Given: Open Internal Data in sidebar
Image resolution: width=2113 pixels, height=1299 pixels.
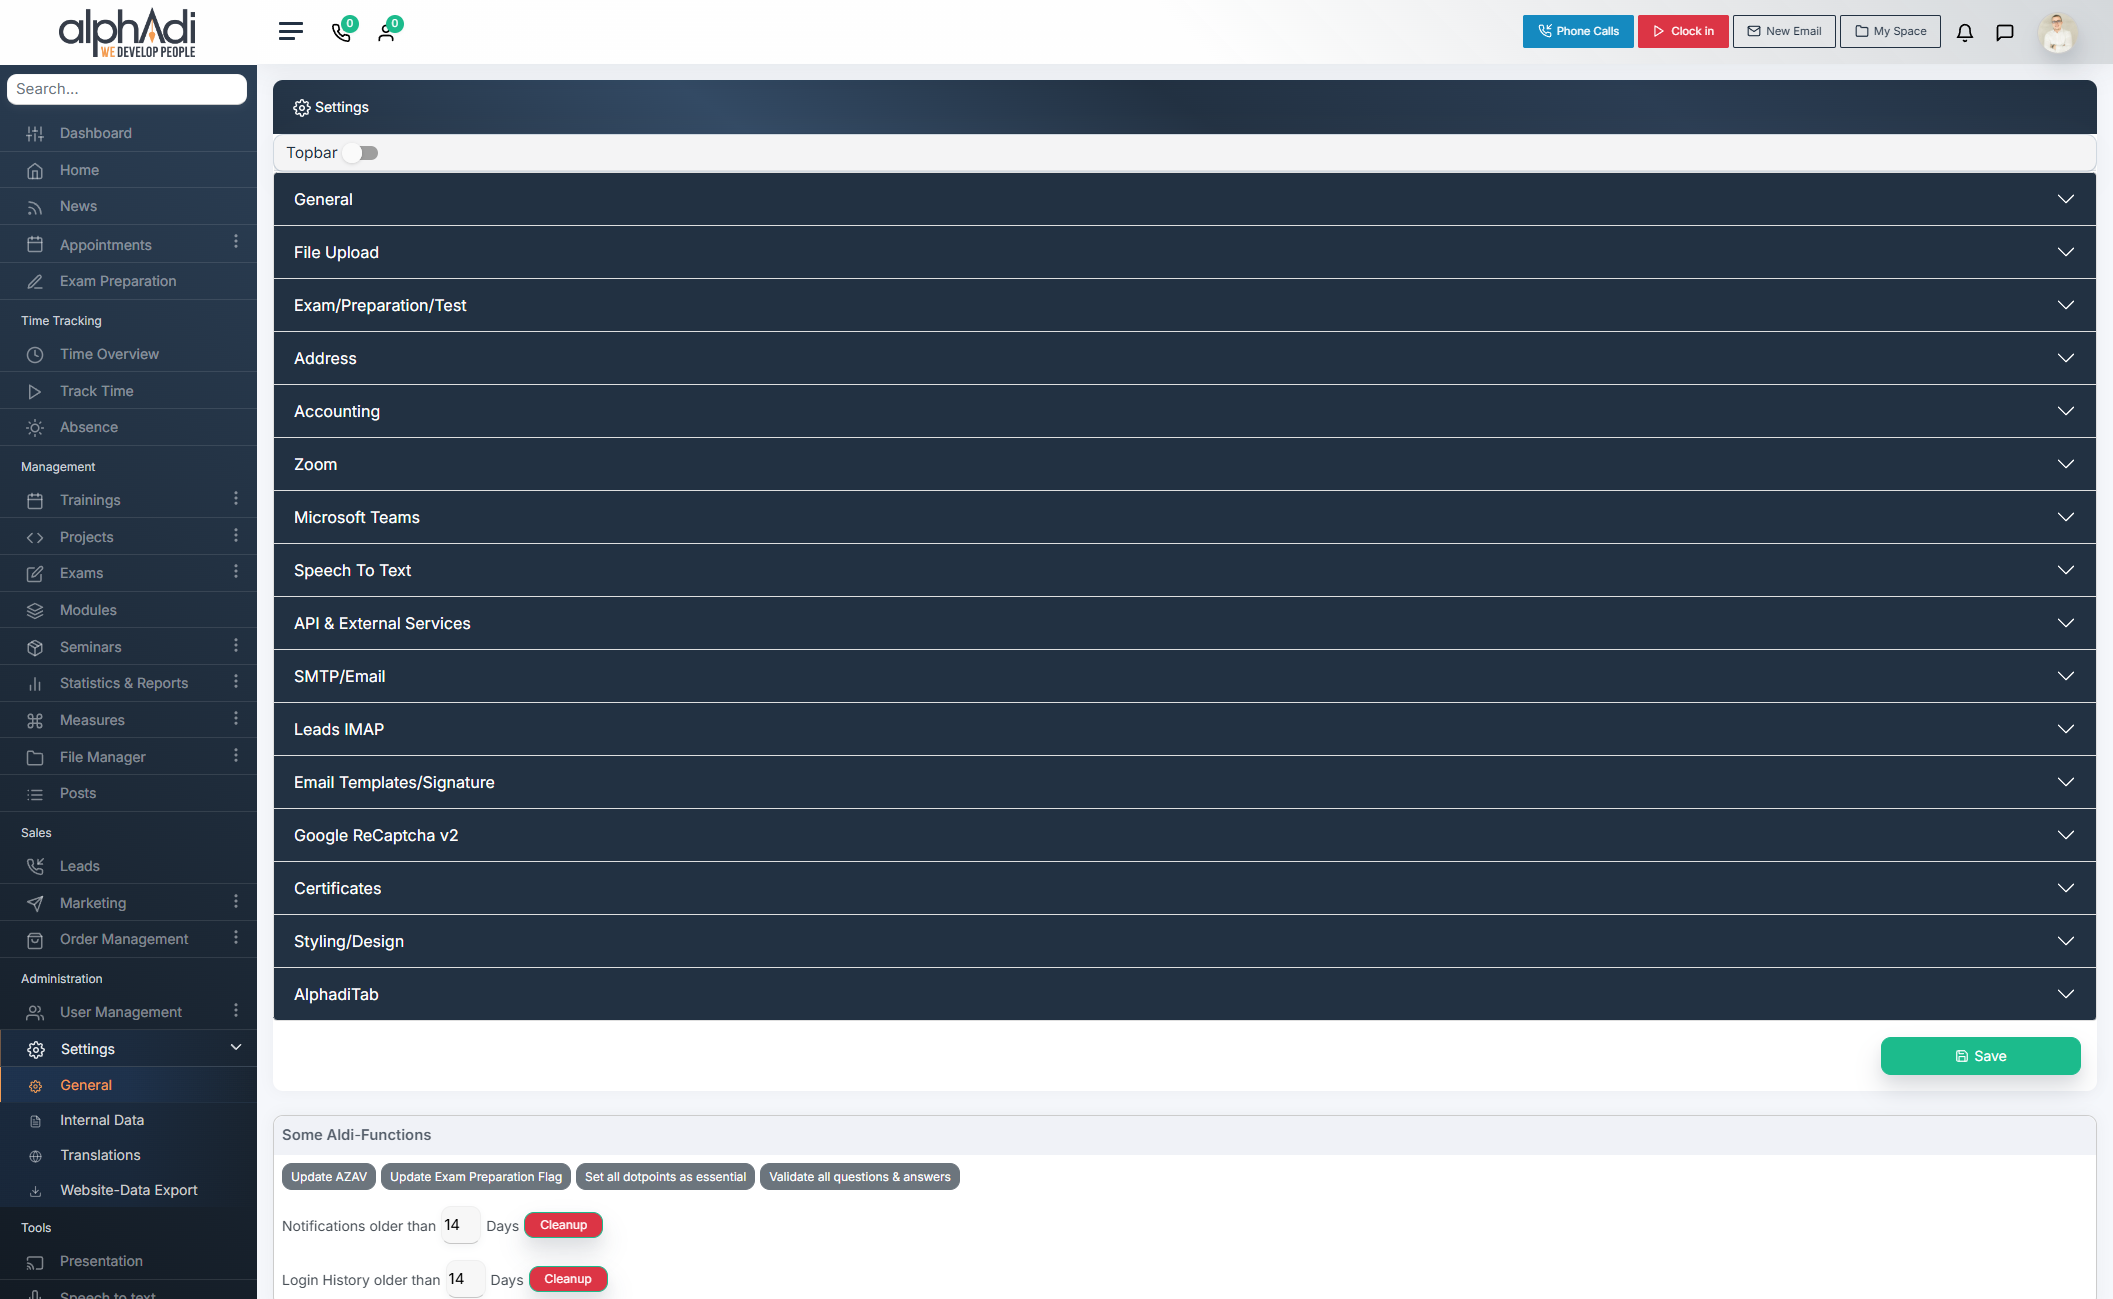Looking at the screenshot, I should click(102, 1120).
